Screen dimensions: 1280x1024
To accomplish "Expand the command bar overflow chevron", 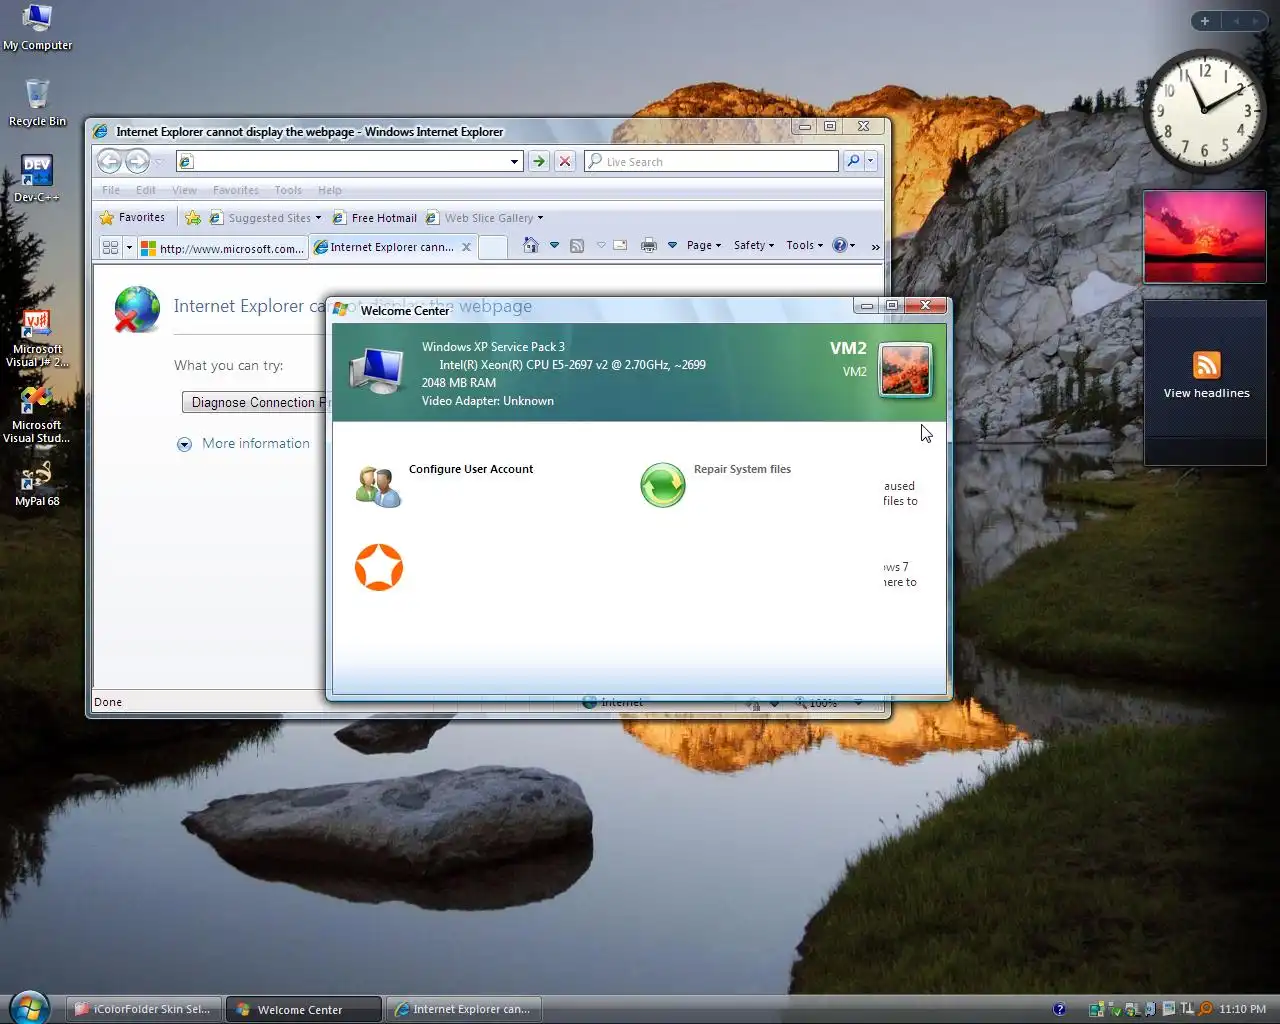I will click(x=875, y=246).
